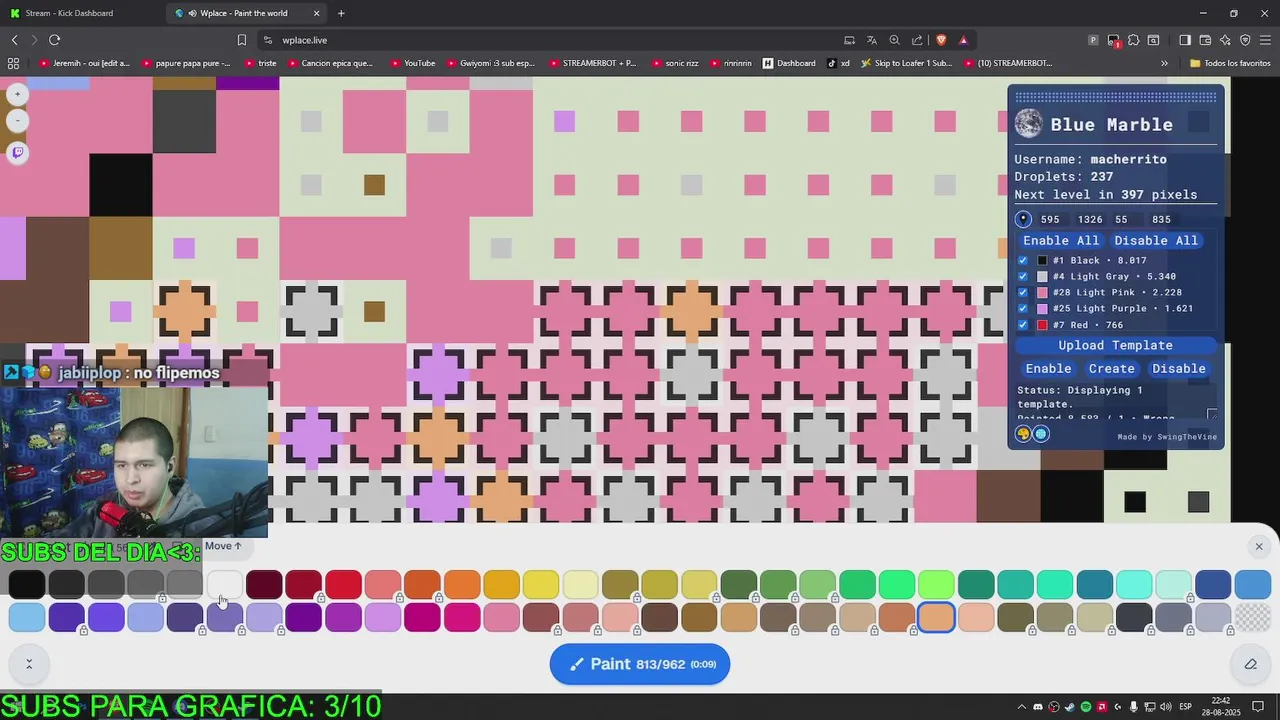1280x720 pixels.
Task: Open the Brave Wallet icon
Action: click(x=1205, y=40)
